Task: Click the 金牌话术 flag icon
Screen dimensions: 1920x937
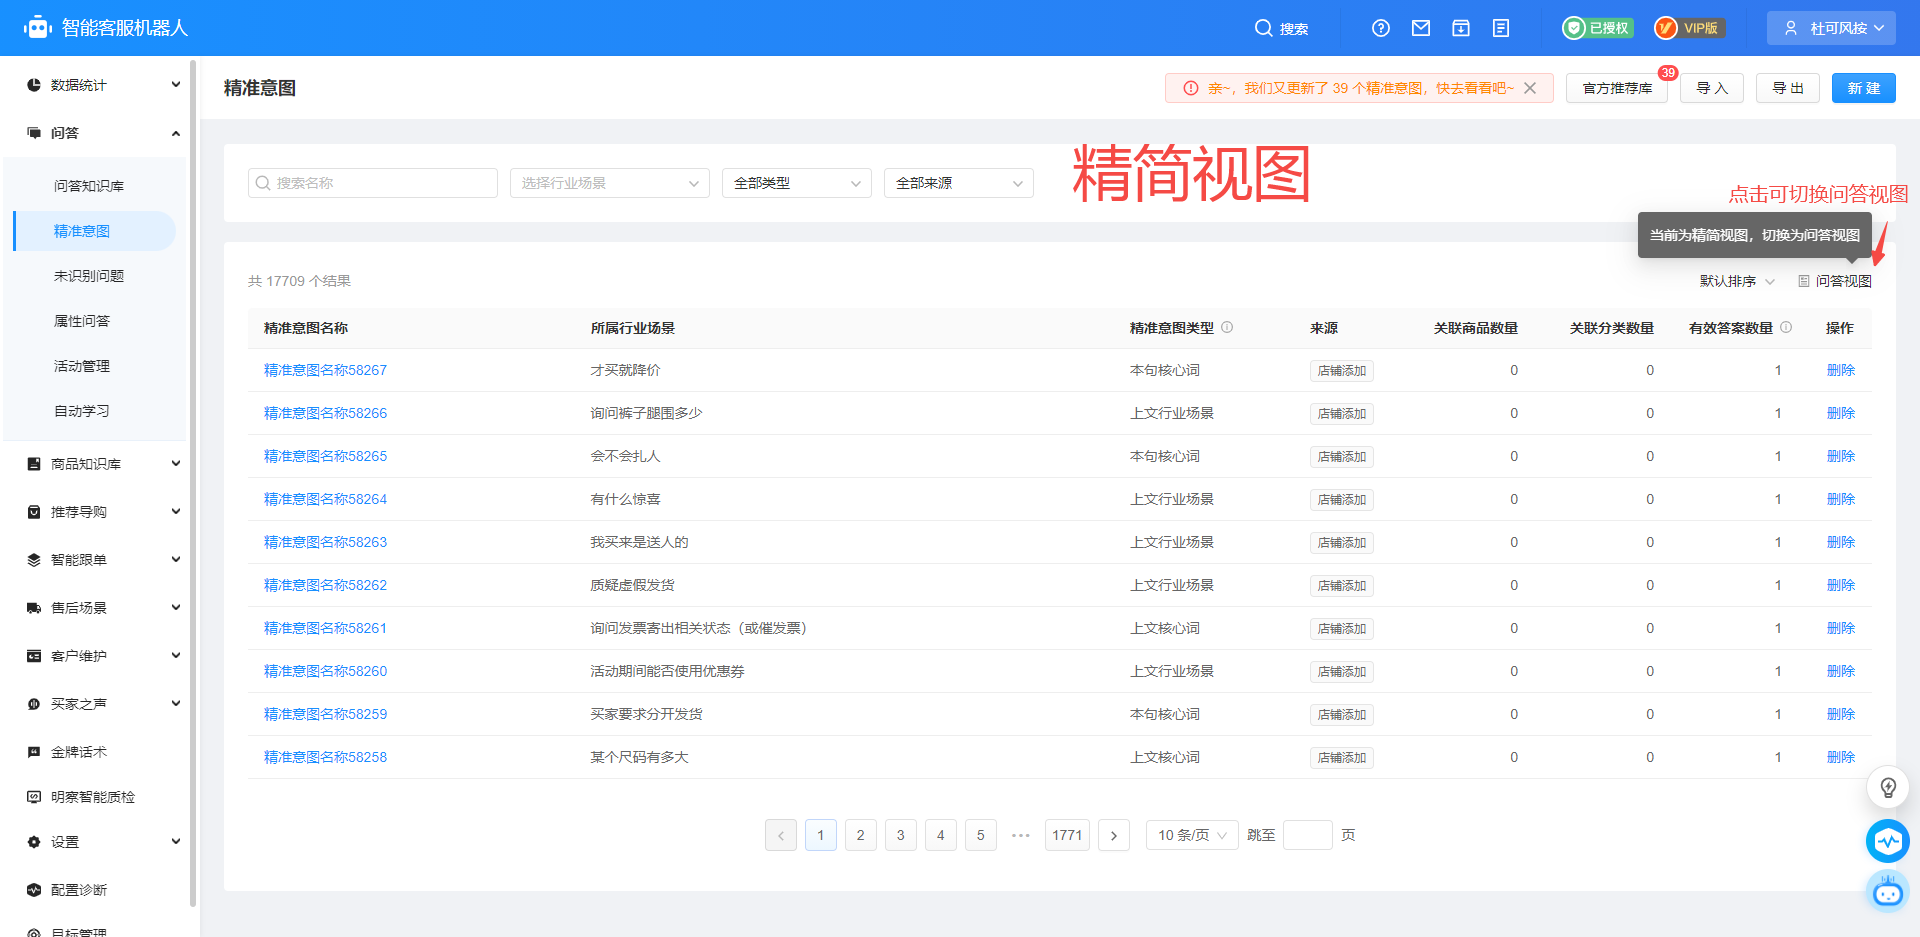Action: tap(34, 752)
